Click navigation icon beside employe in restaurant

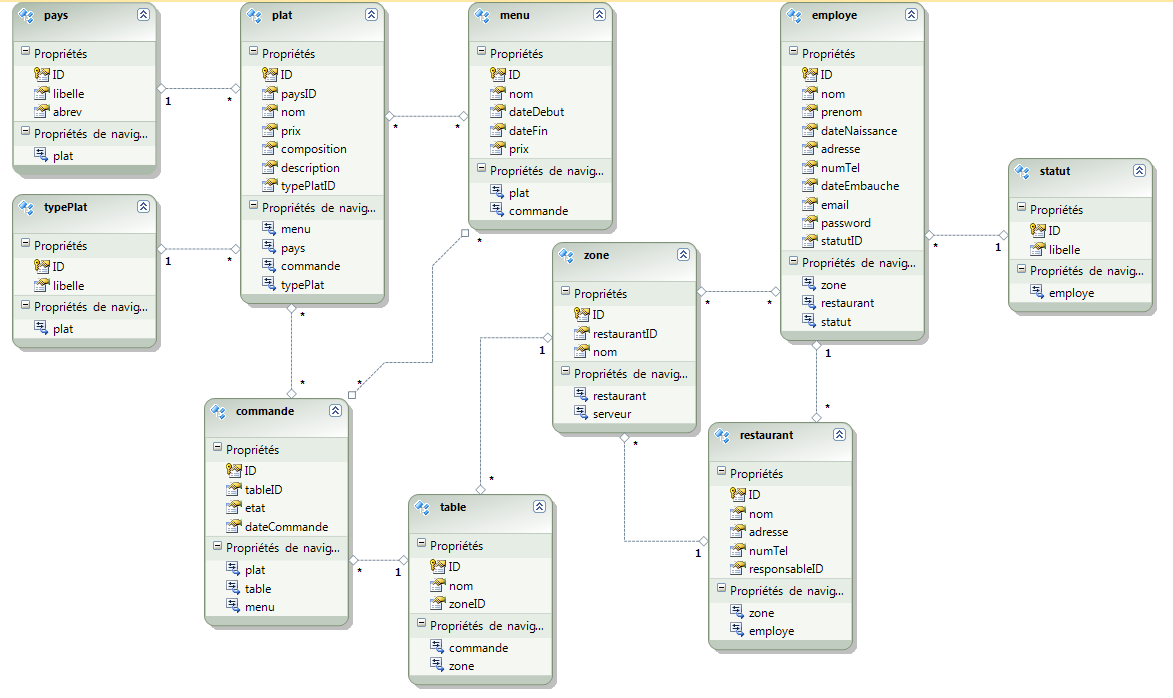tap(738, 630)
